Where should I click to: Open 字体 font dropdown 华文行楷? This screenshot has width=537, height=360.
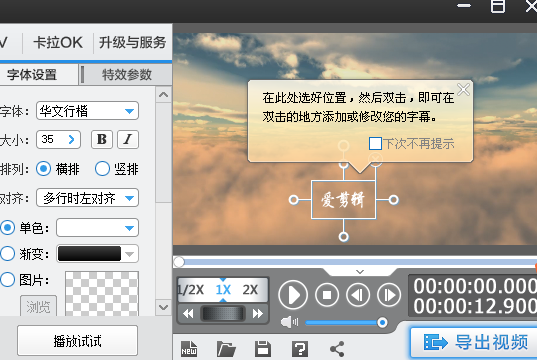pos(87,111)
